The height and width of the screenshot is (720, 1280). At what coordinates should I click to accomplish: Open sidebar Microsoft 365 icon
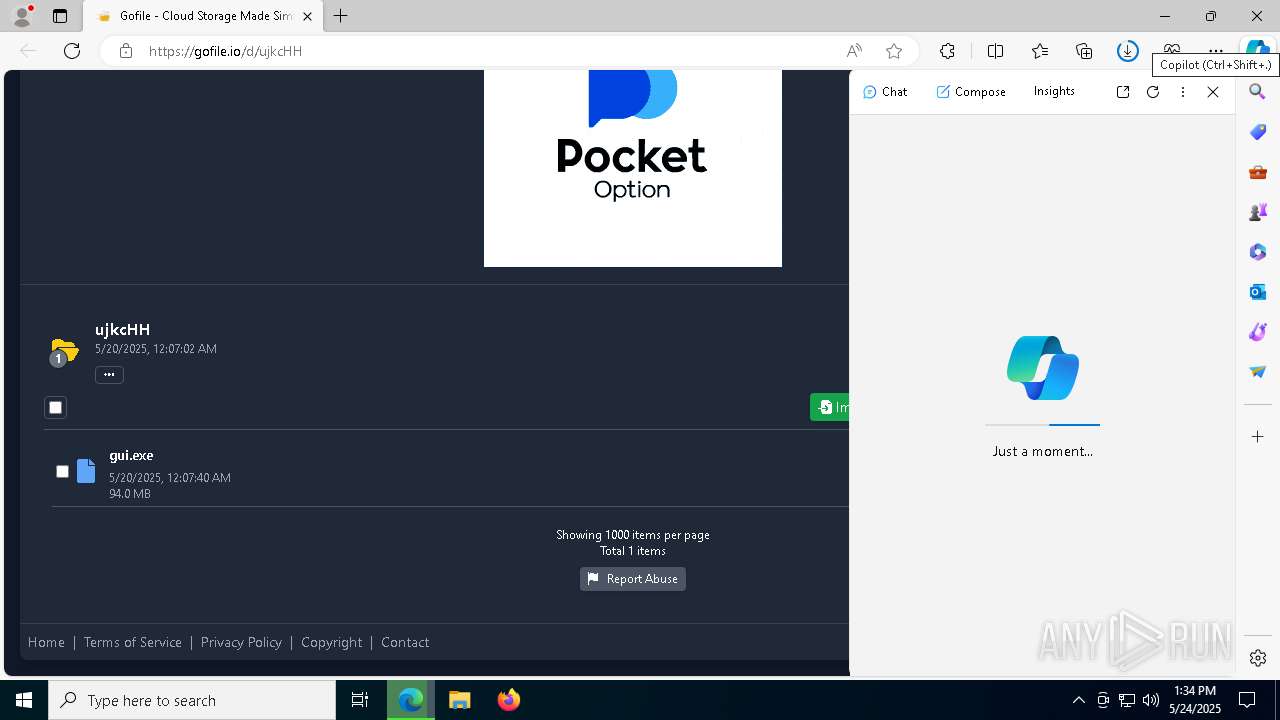pos(1258,252)
